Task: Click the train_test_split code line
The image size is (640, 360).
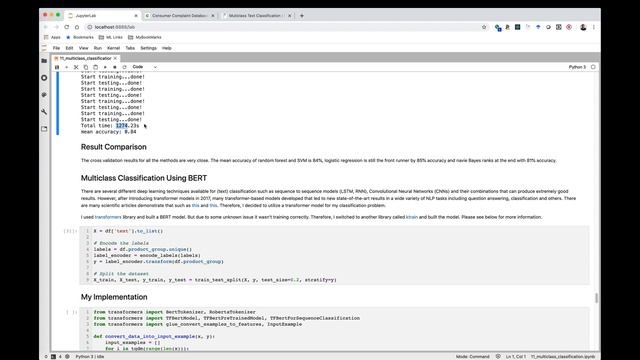Action: (215, 280)
